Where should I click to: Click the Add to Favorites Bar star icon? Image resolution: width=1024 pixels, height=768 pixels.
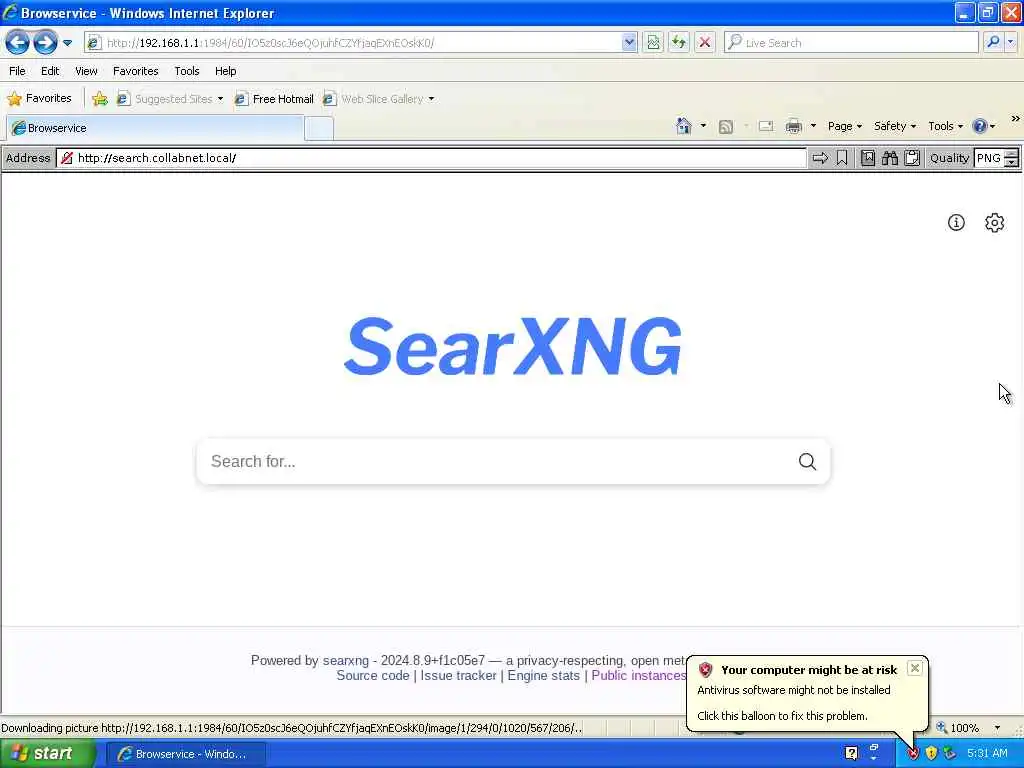pyautogui.click(x=100, y=99)
